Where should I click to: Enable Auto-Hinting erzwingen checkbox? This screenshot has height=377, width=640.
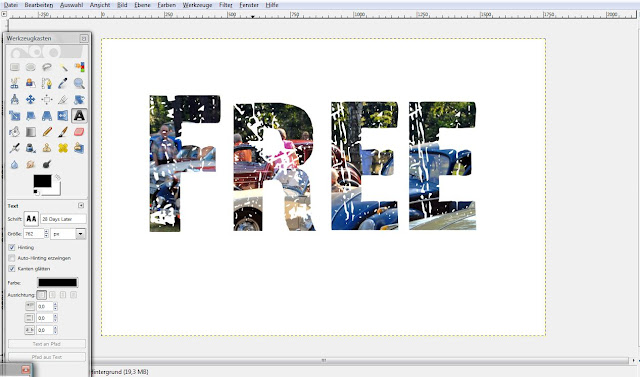point(12,258)
